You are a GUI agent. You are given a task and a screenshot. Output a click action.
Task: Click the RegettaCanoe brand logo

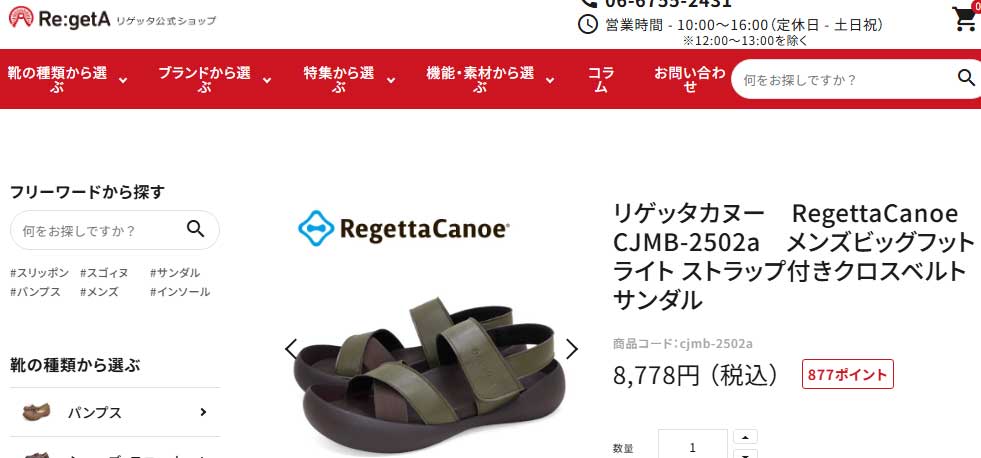click(404, 228)
